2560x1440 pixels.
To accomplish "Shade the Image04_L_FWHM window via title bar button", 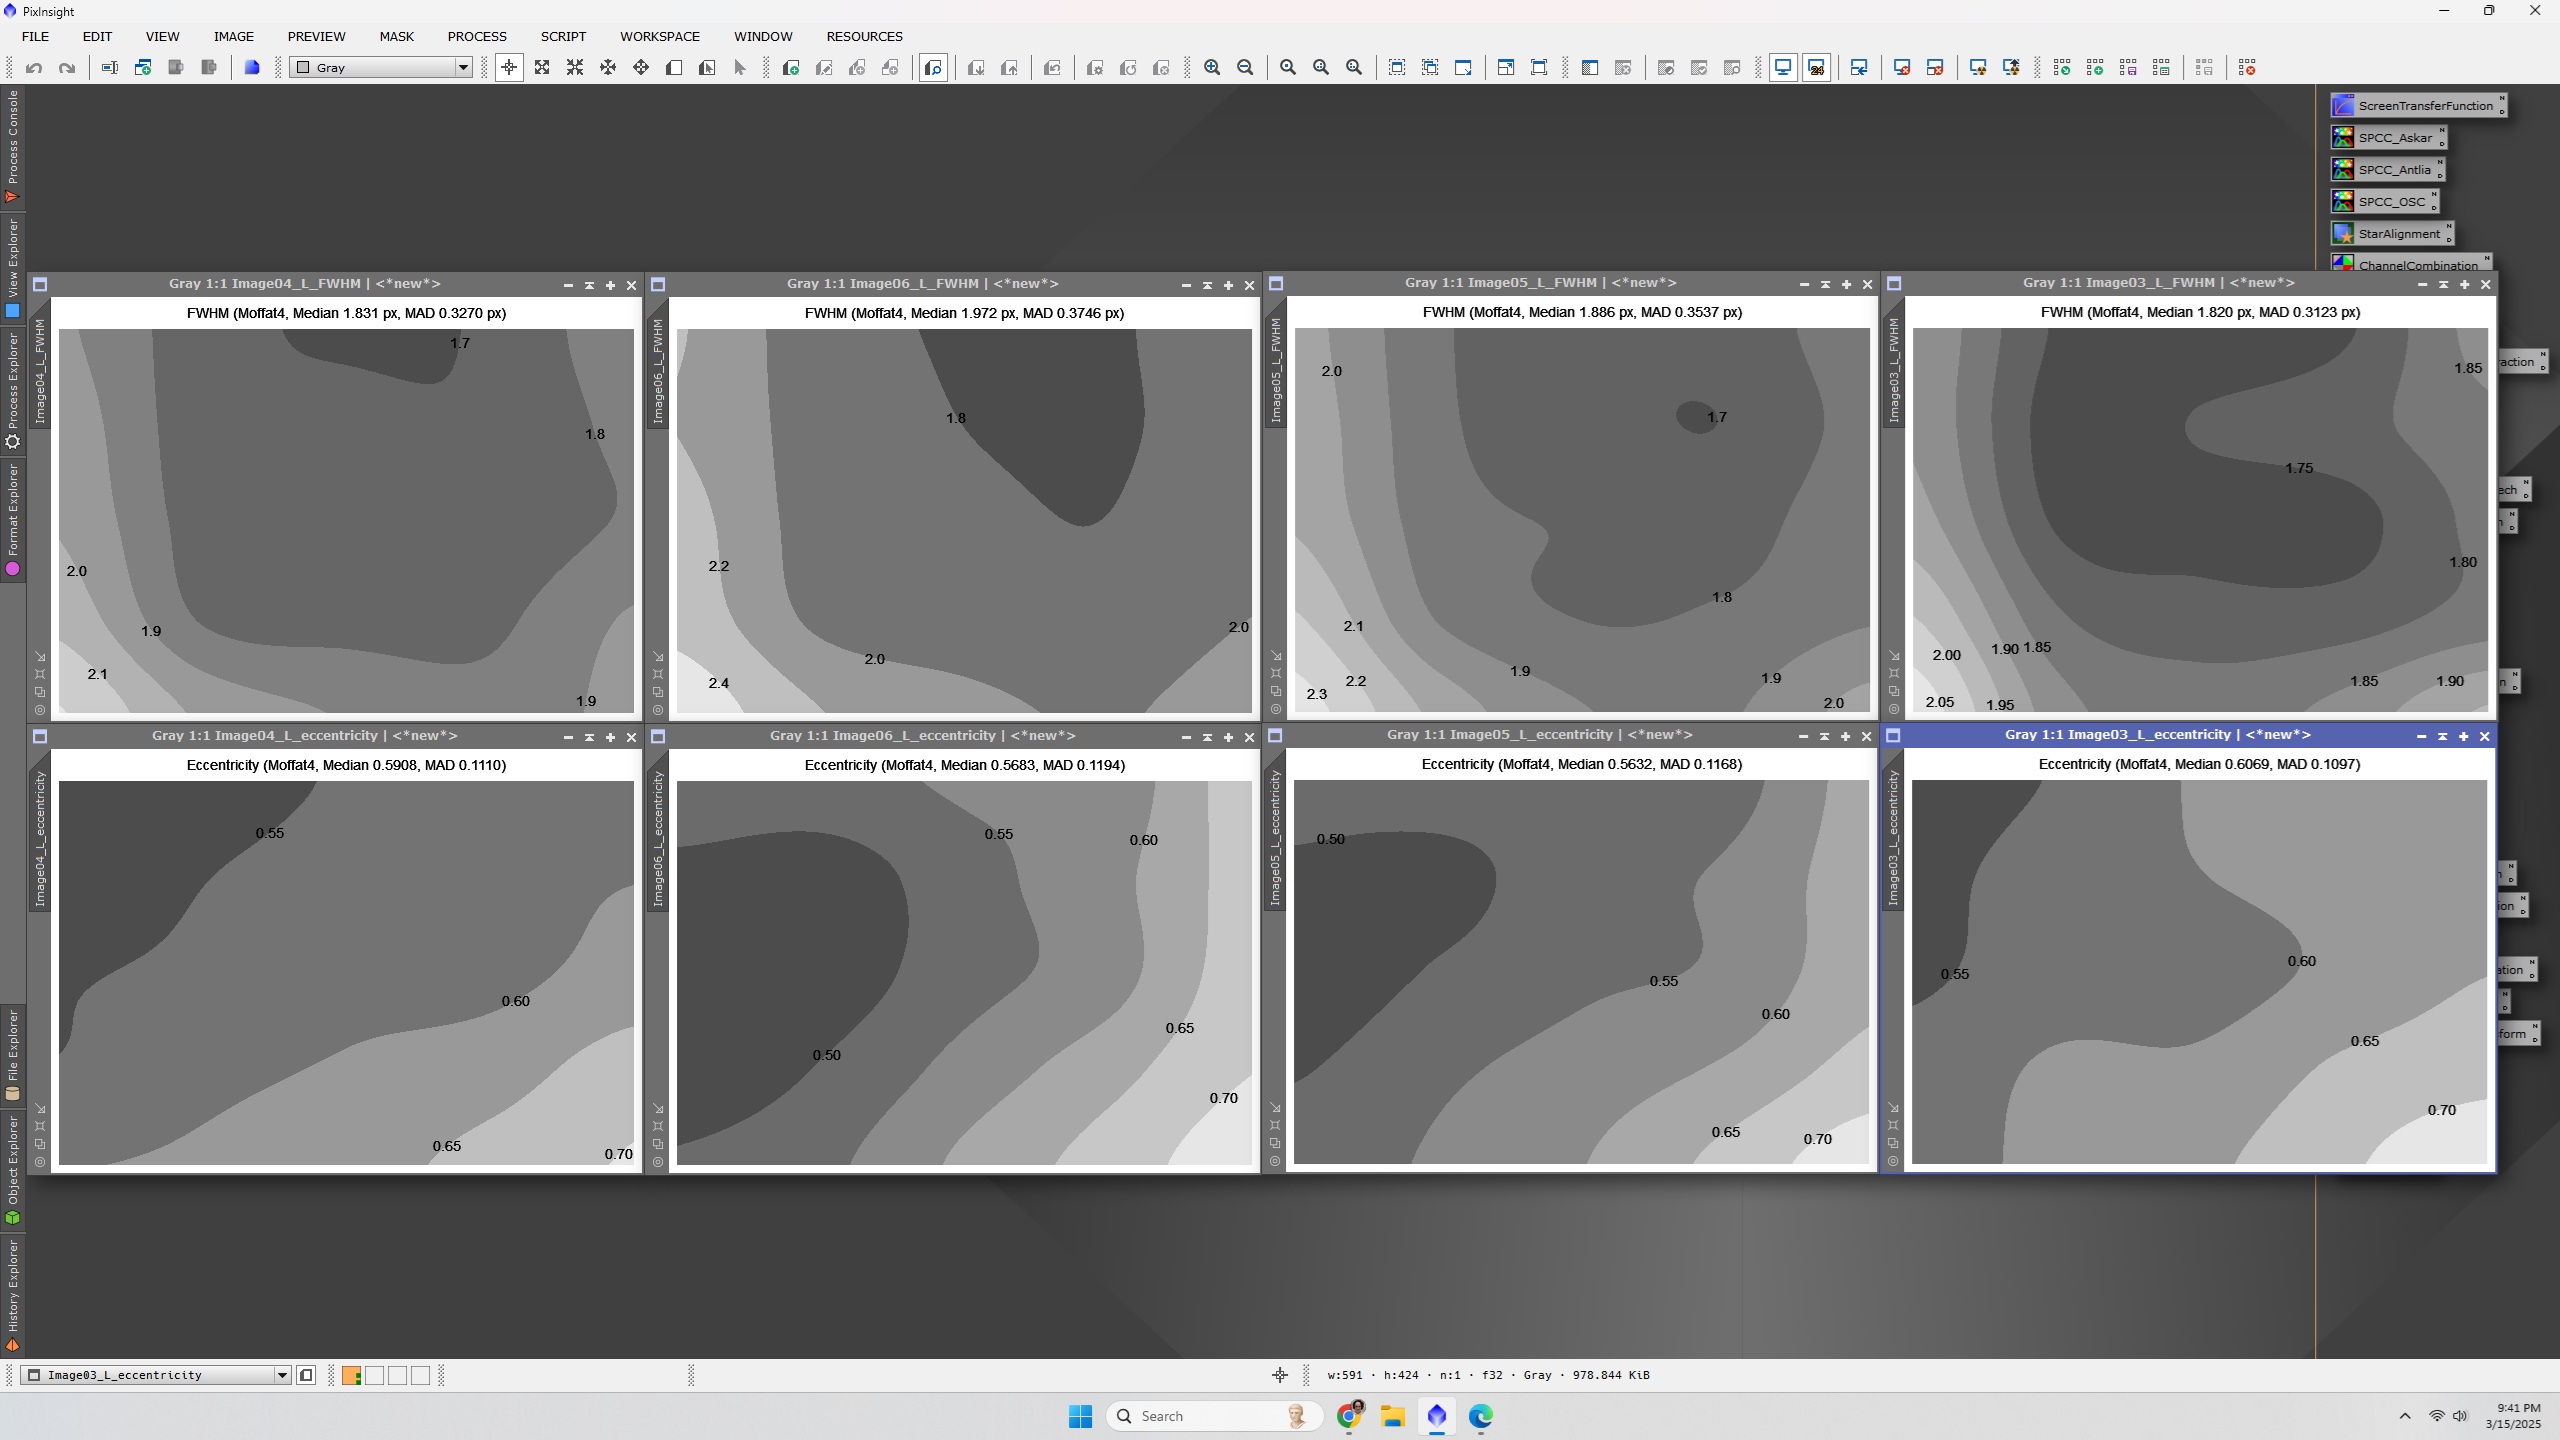I will coord(589,285).
